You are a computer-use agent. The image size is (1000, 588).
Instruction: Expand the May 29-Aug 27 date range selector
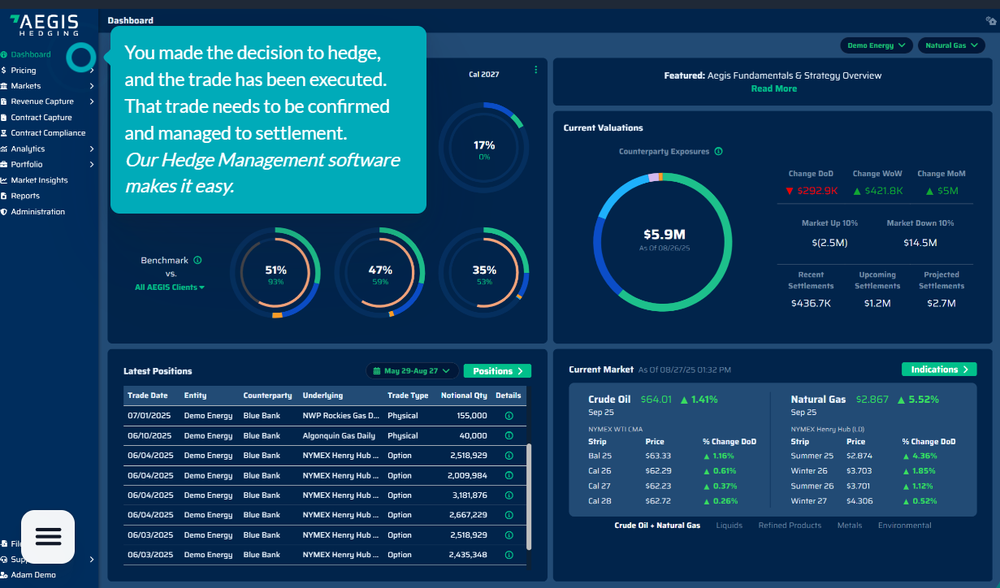(412, 370)
